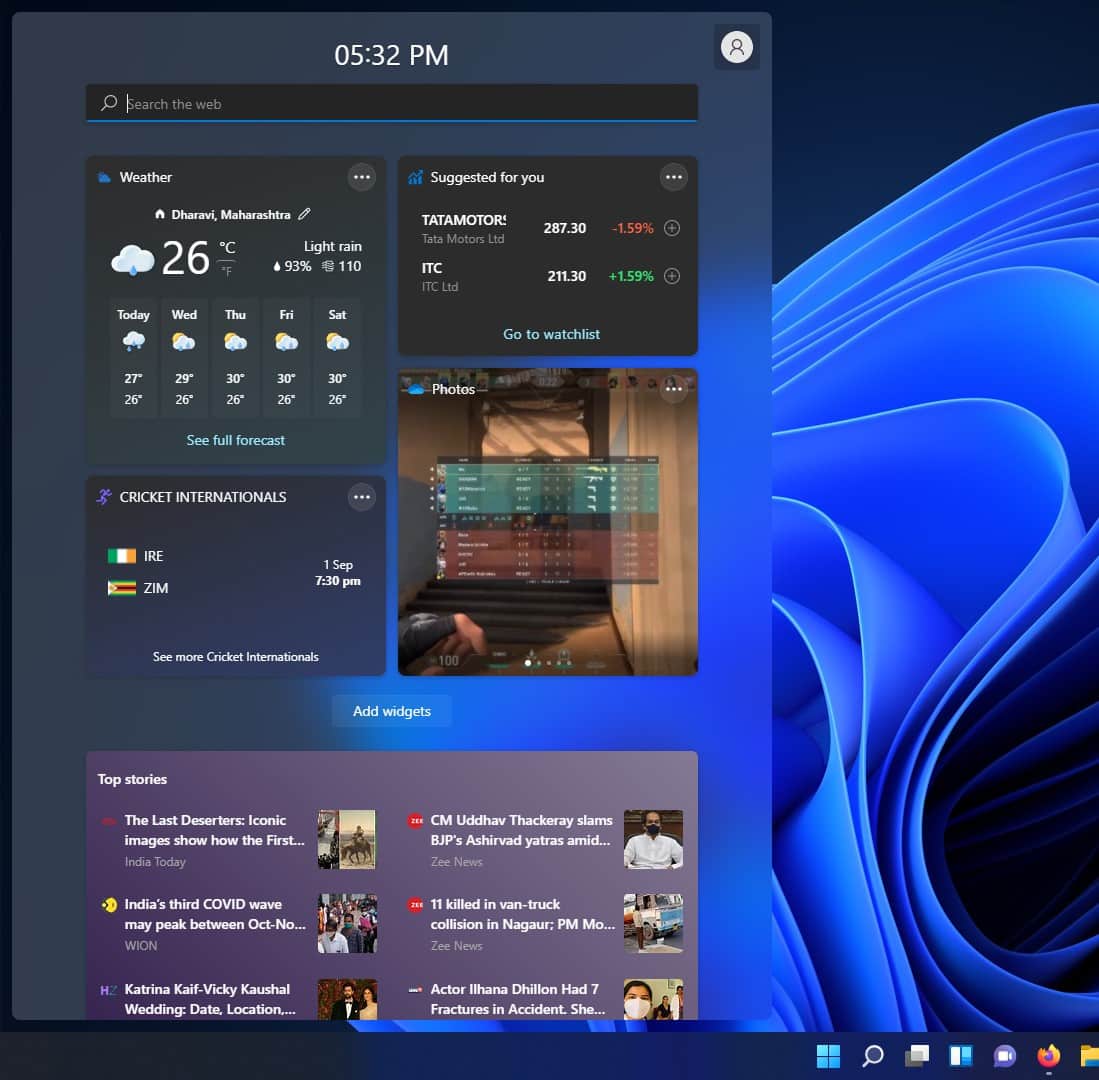Launch Firefox from taskbar
Screen dimensions: 1099x1080
coord(1049,1055)
